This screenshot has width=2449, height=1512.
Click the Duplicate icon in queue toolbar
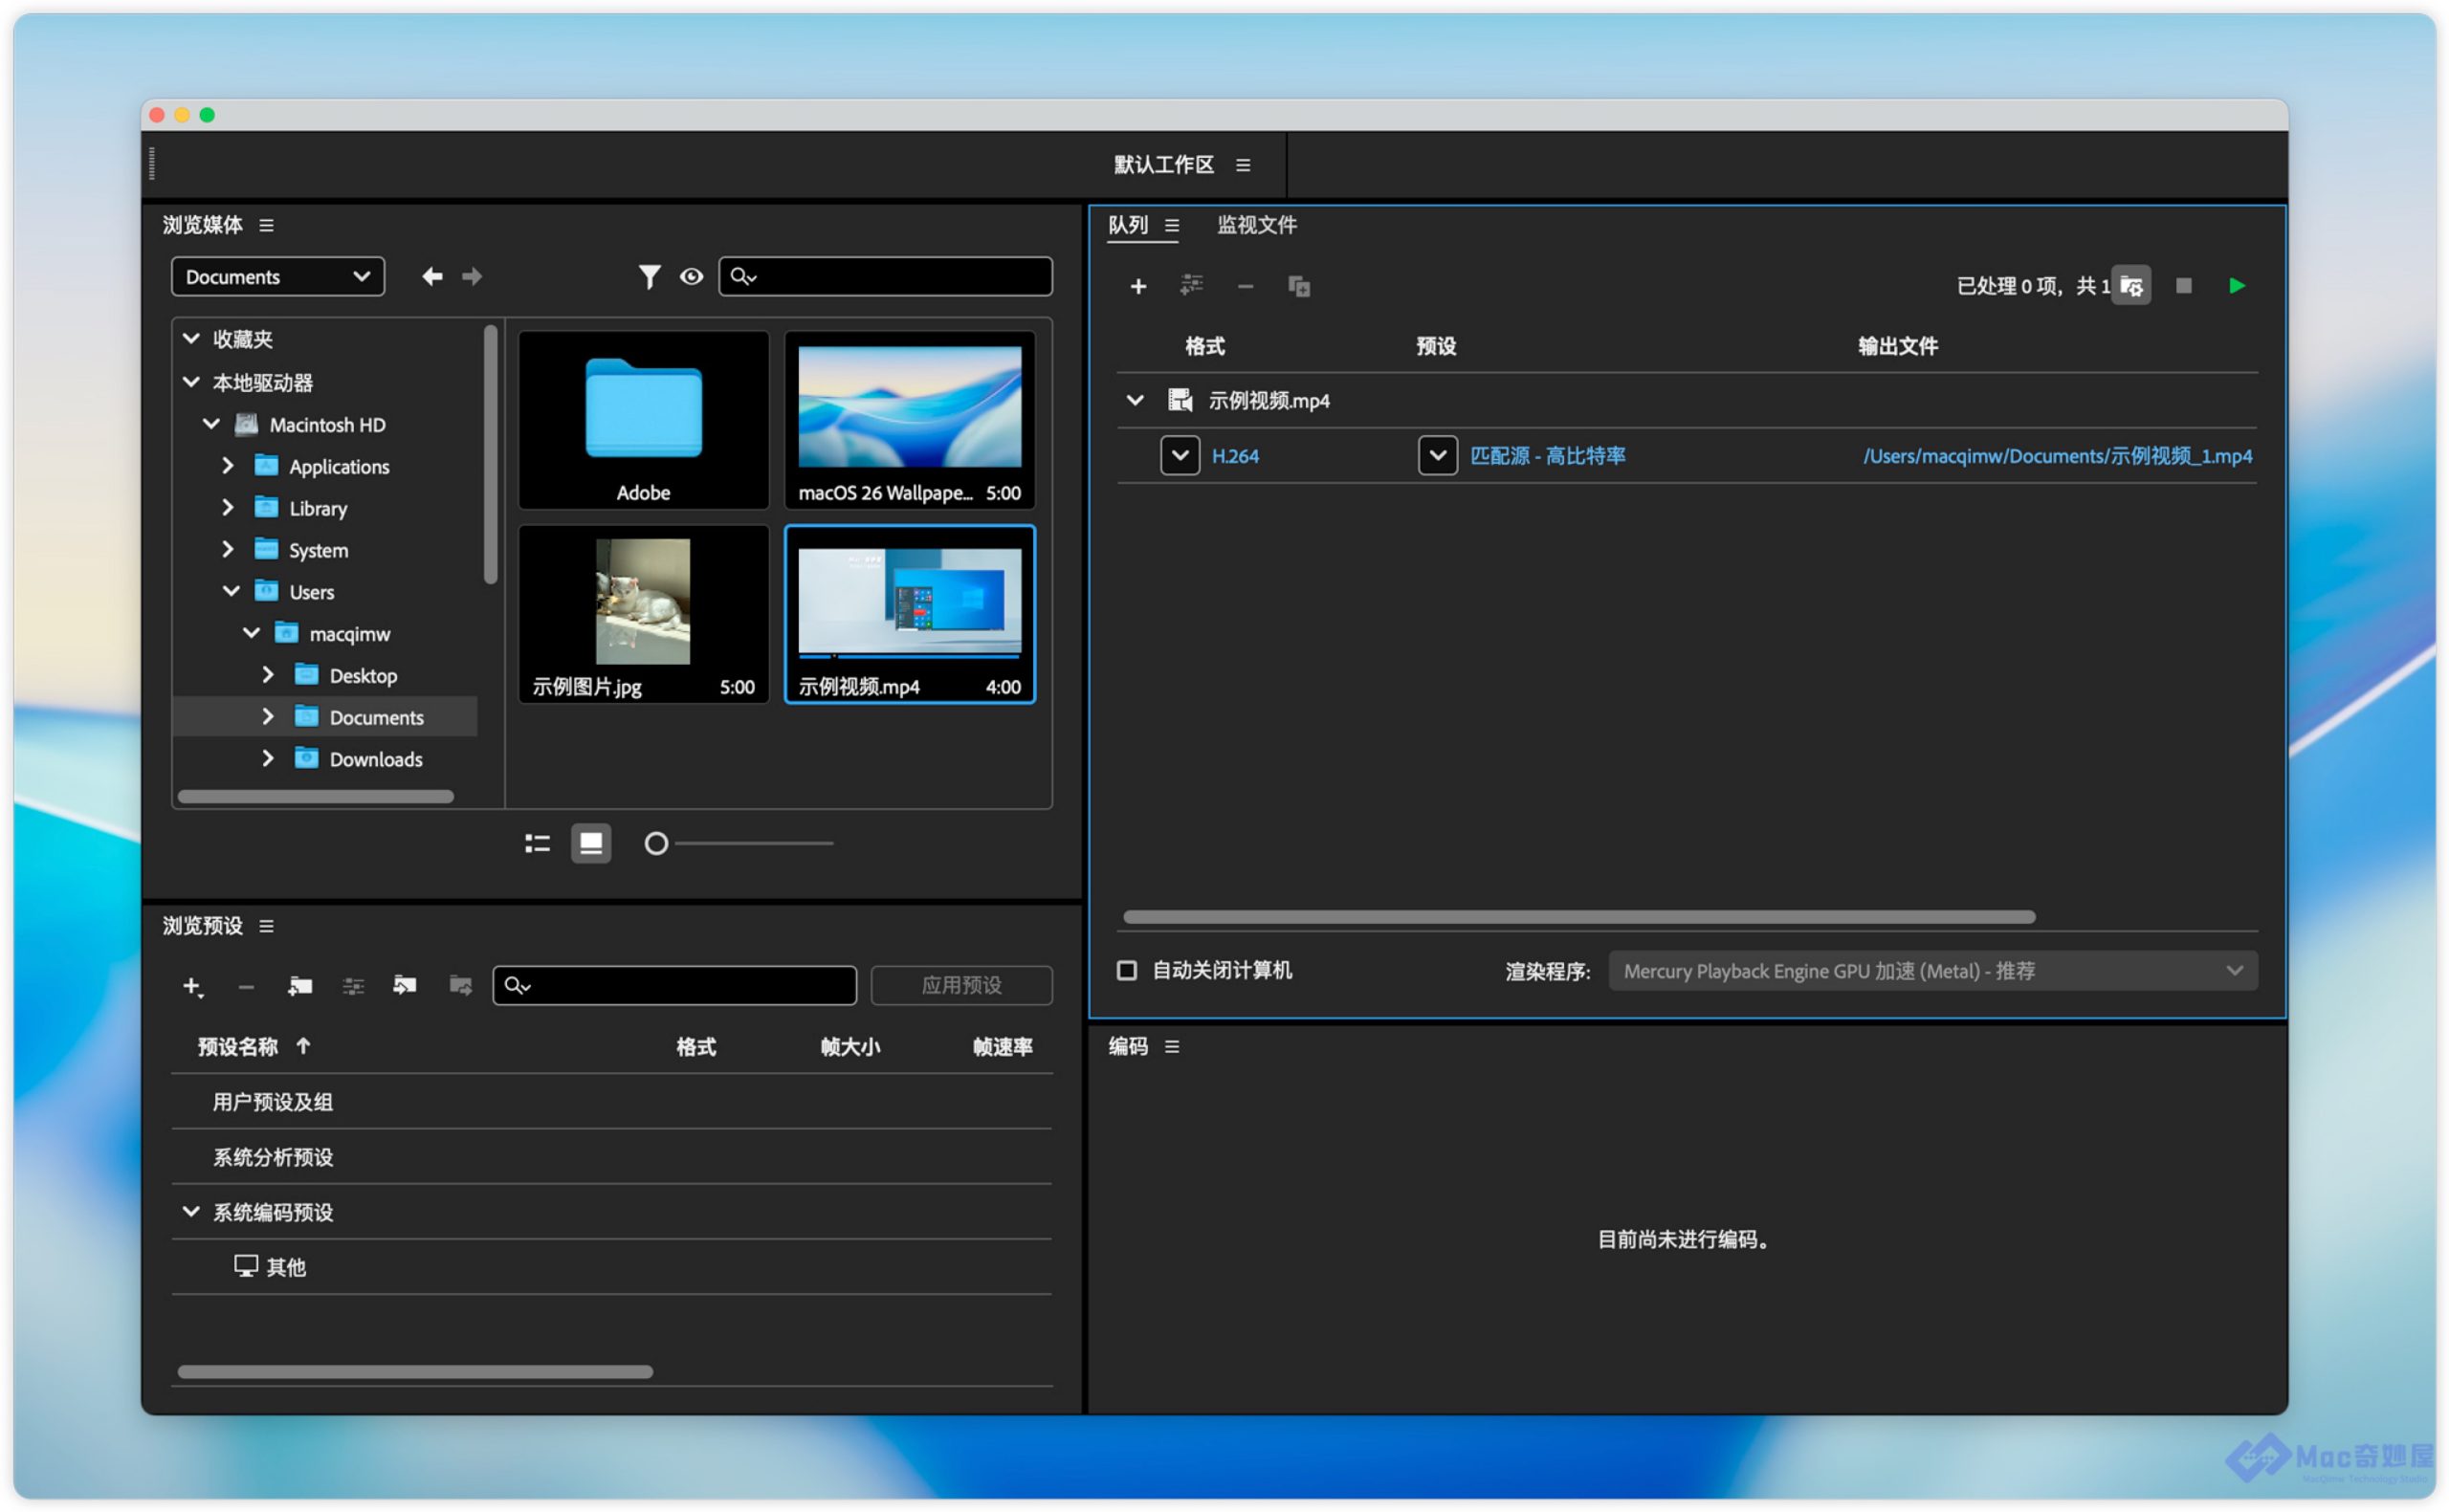pyautogui.click(x=1298, y=287)
